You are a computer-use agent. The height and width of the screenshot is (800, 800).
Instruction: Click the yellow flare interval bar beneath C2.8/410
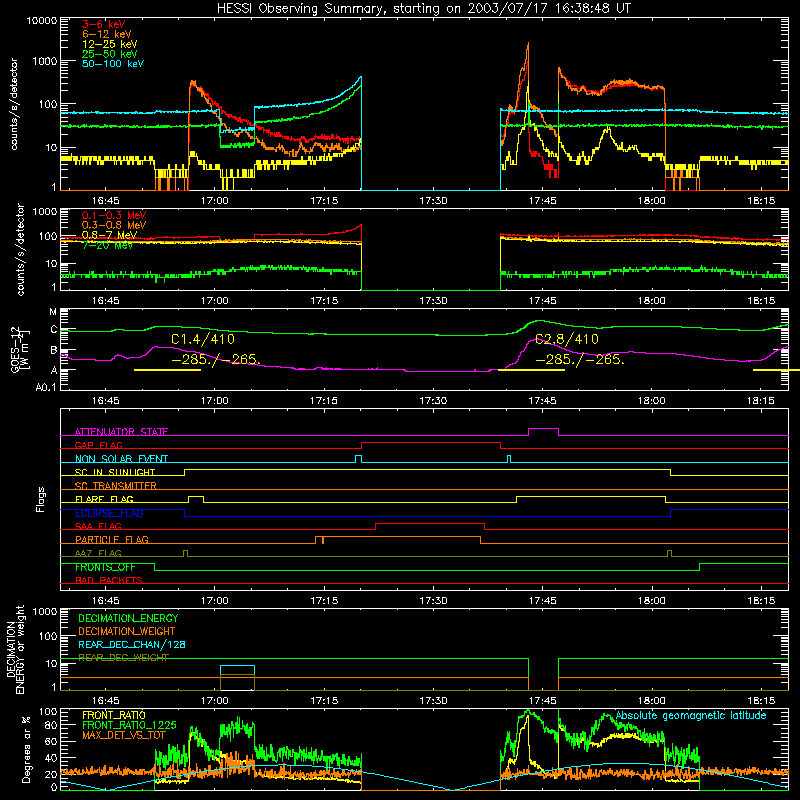click(x=531, y=370)
